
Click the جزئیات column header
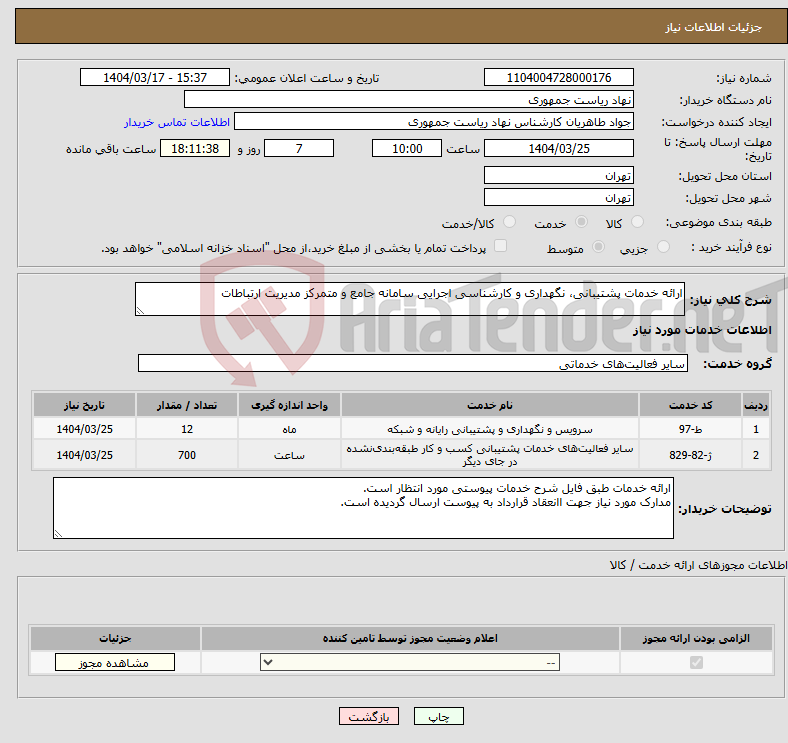(115, 638)
